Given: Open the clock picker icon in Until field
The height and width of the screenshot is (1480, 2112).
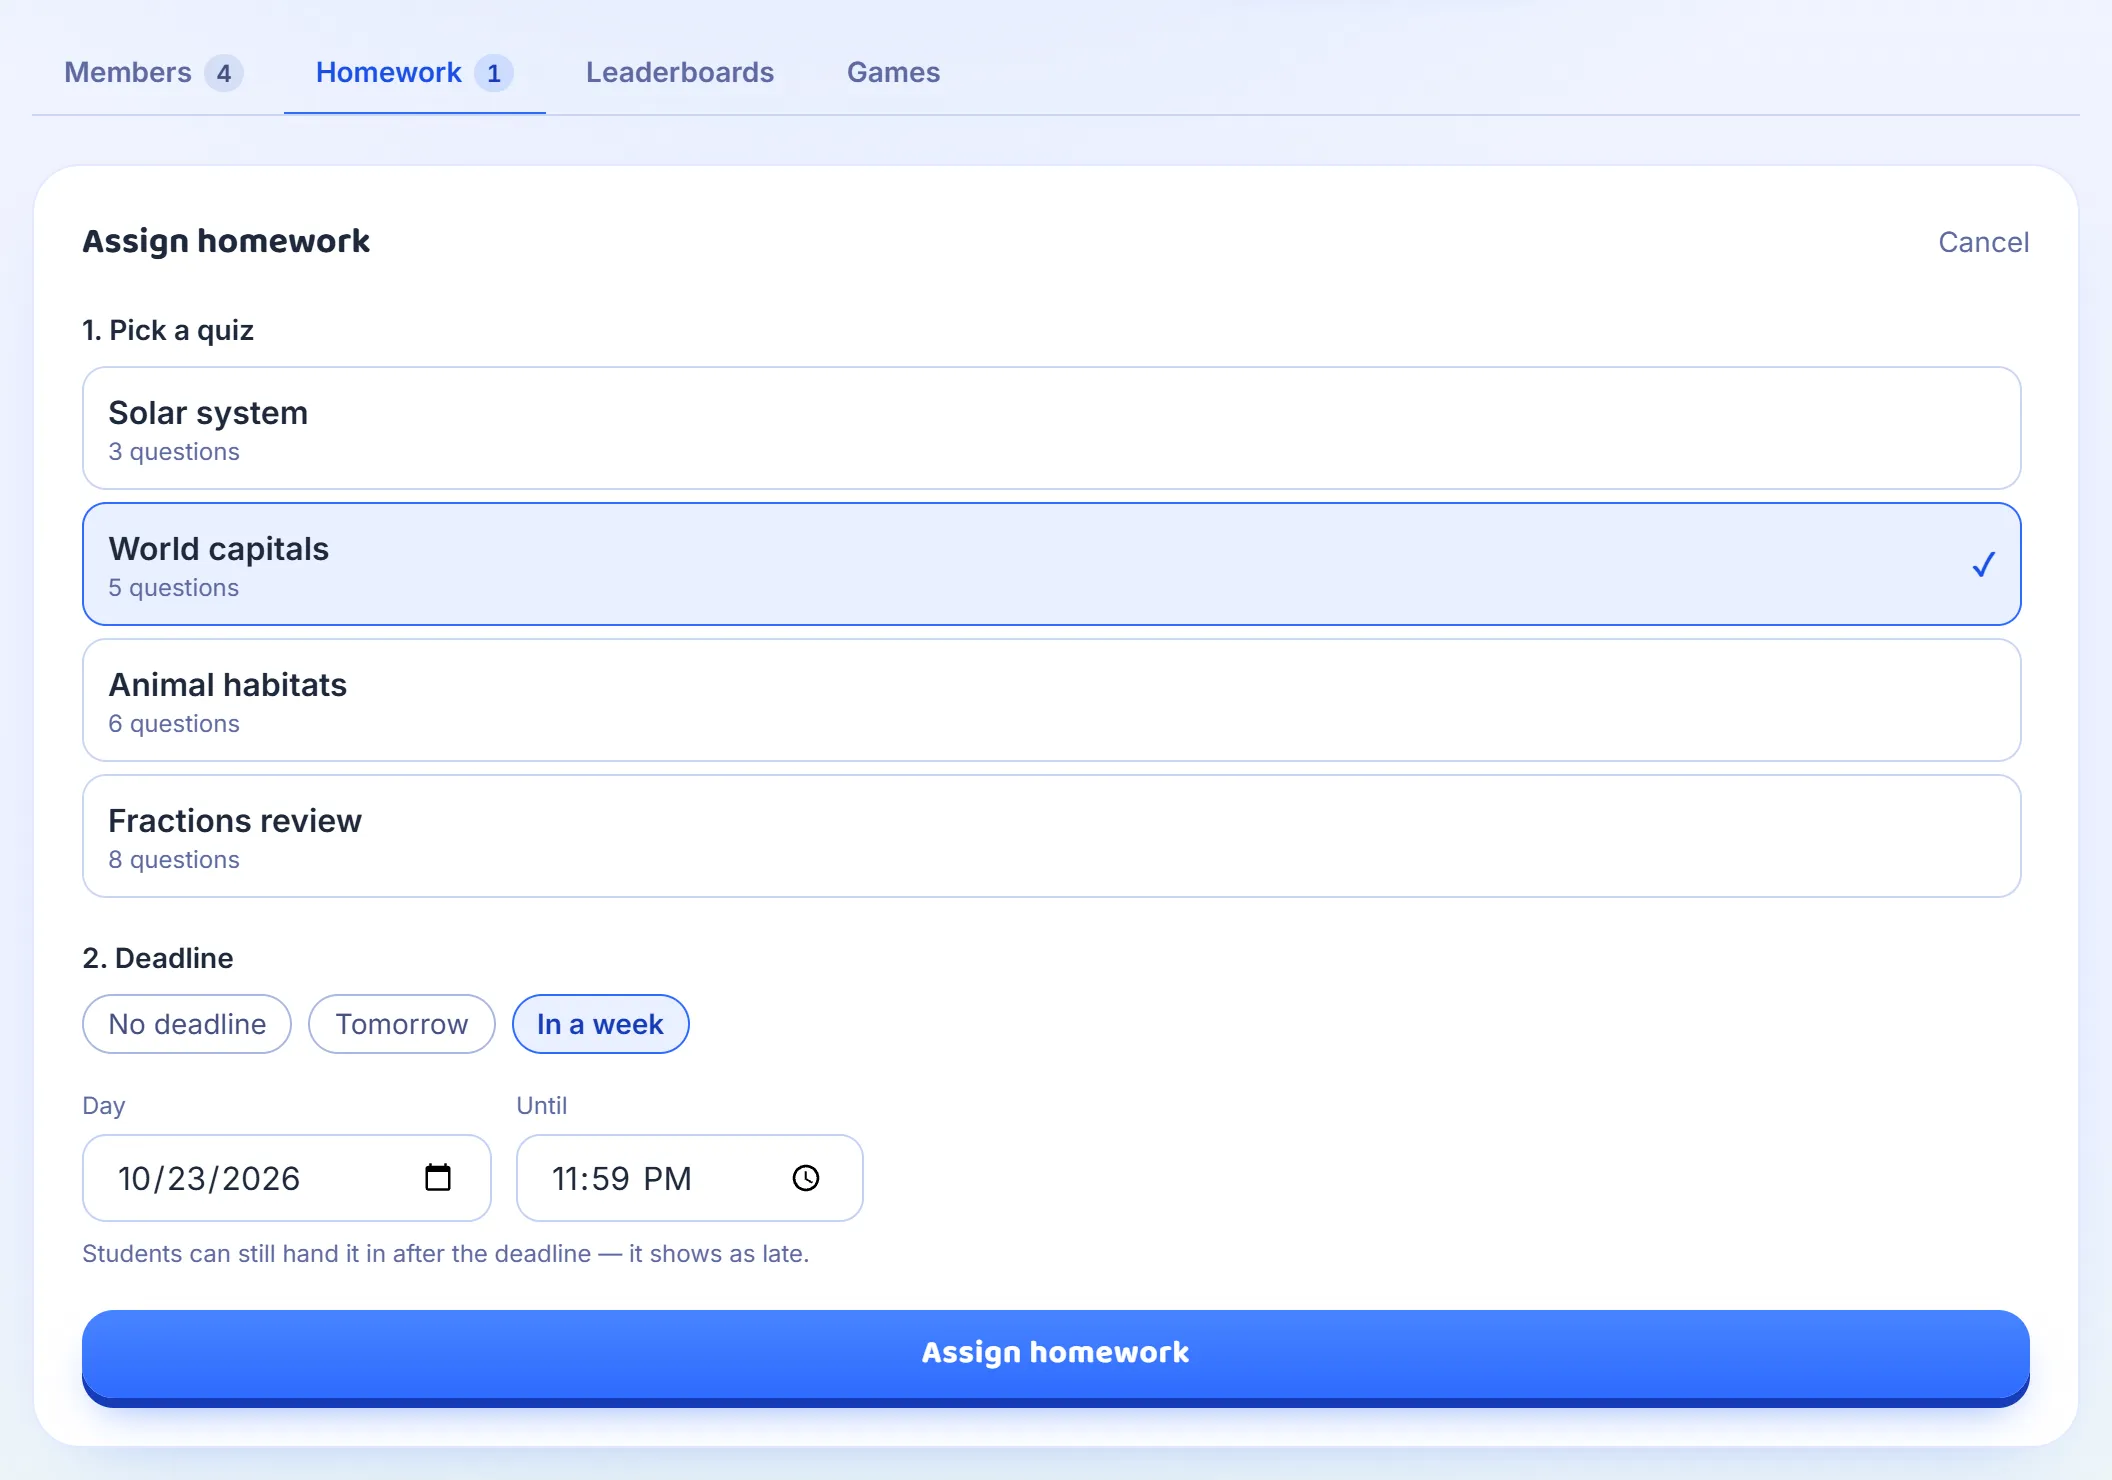Looking at the screenshot, I should (x=806, y=1178).
